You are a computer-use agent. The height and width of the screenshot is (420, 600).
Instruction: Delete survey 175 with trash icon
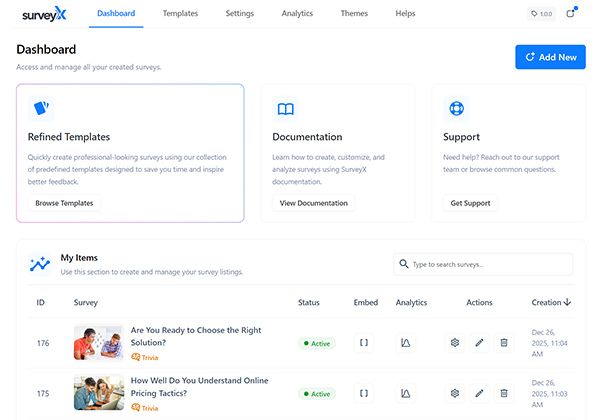[x=504, y=393]
